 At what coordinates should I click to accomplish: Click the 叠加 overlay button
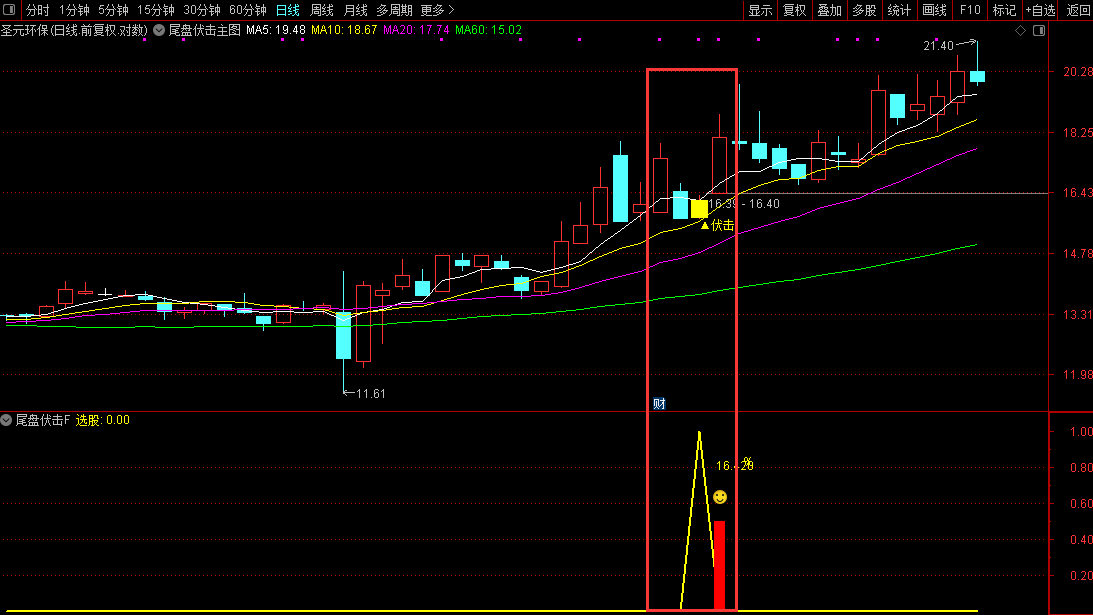pyautogui.click(x=830, y=10)
